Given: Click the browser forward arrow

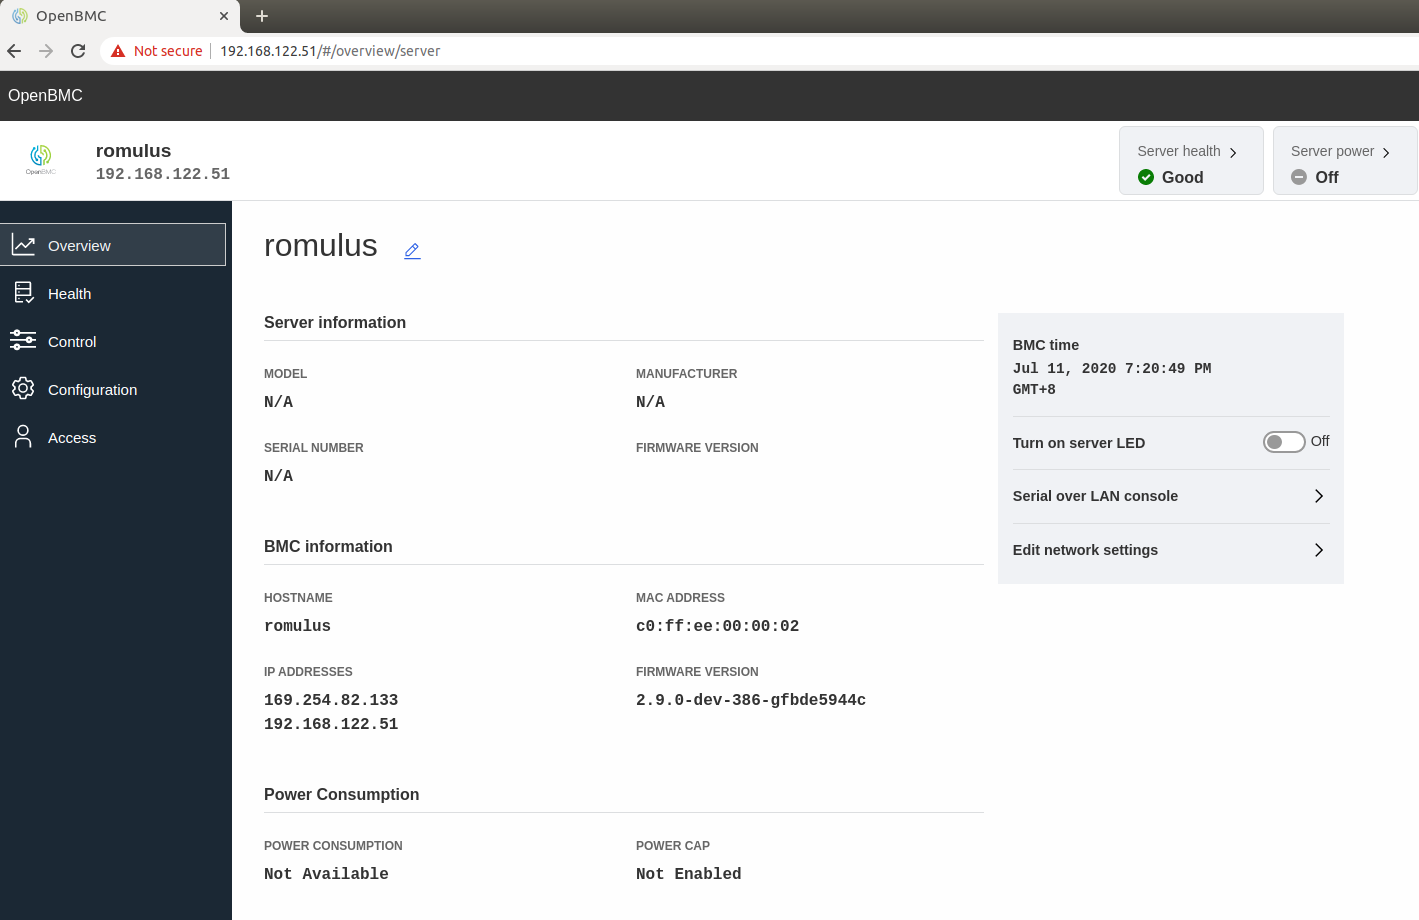Looking at the screenshot, I should tap(46, 51).
